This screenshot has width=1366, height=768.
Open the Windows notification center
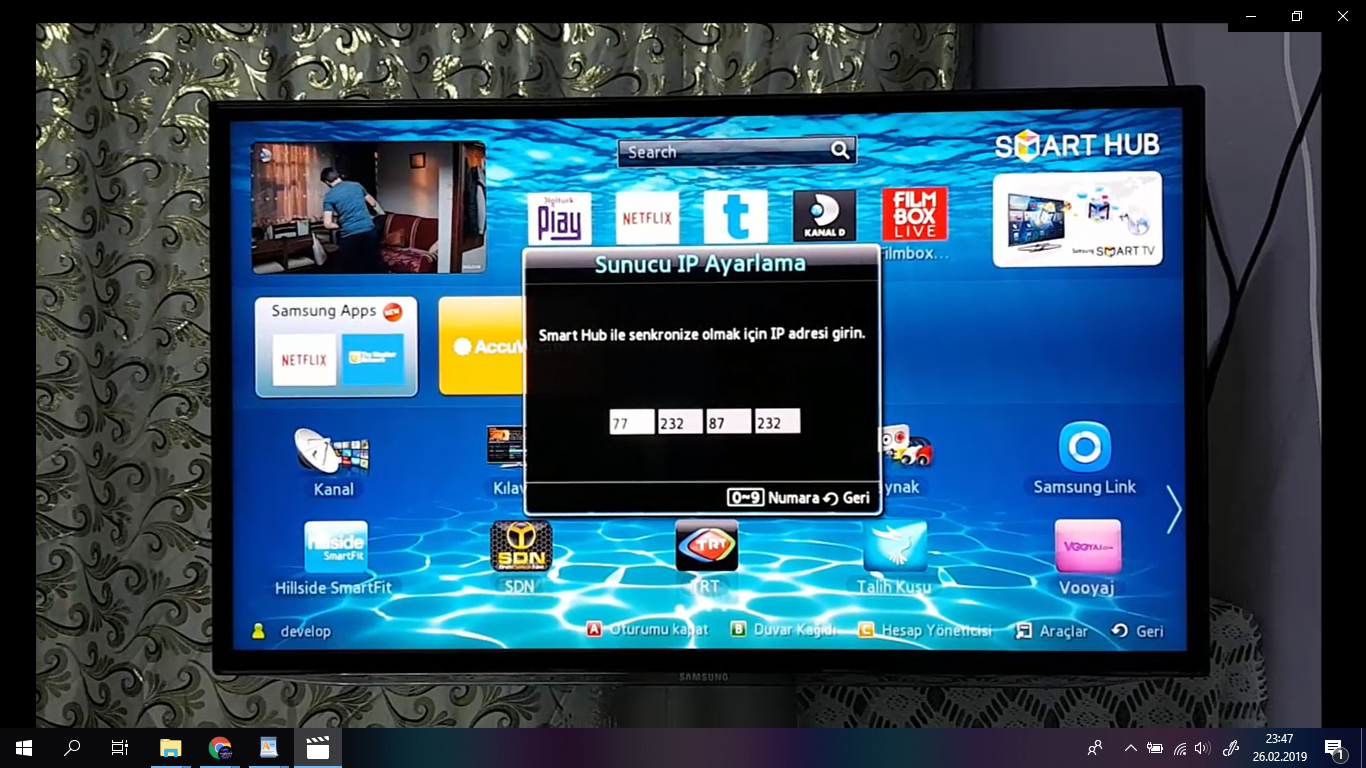pyautogui.click(x=1334, y=748)
